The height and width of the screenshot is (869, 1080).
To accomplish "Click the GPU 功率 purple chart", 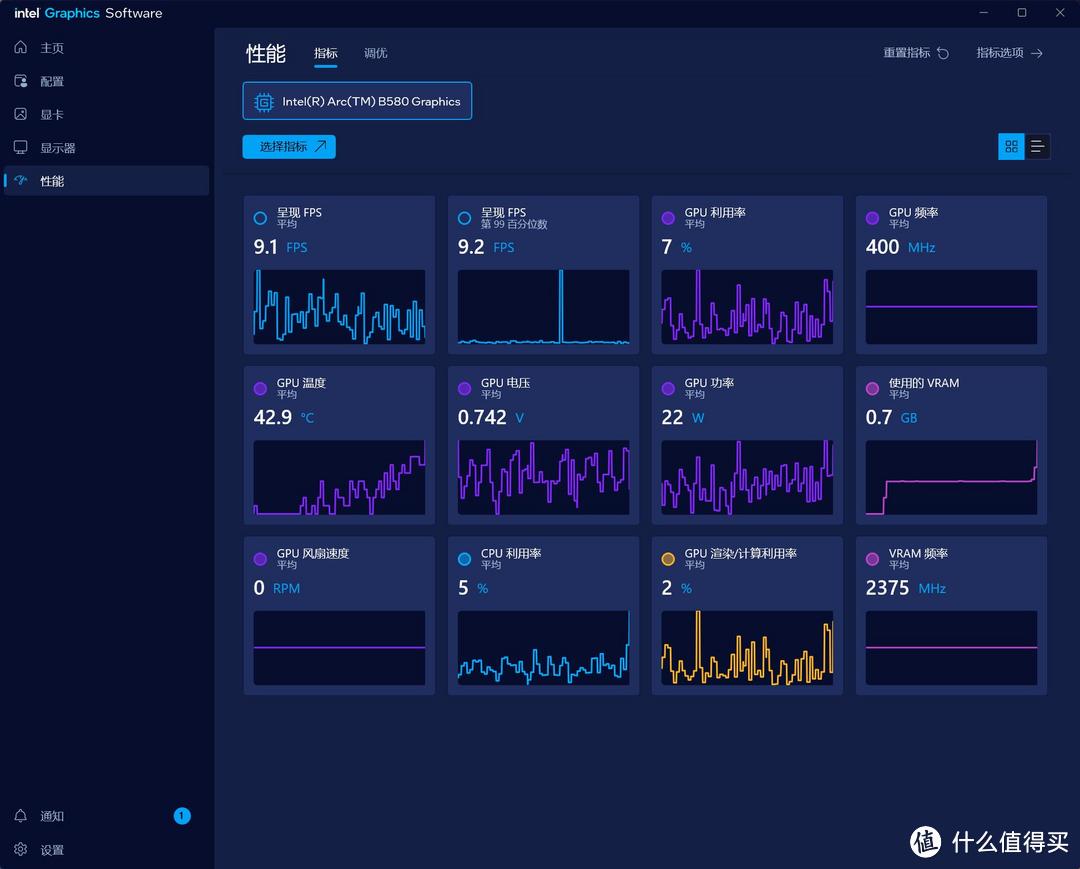I will pos(747,477).
